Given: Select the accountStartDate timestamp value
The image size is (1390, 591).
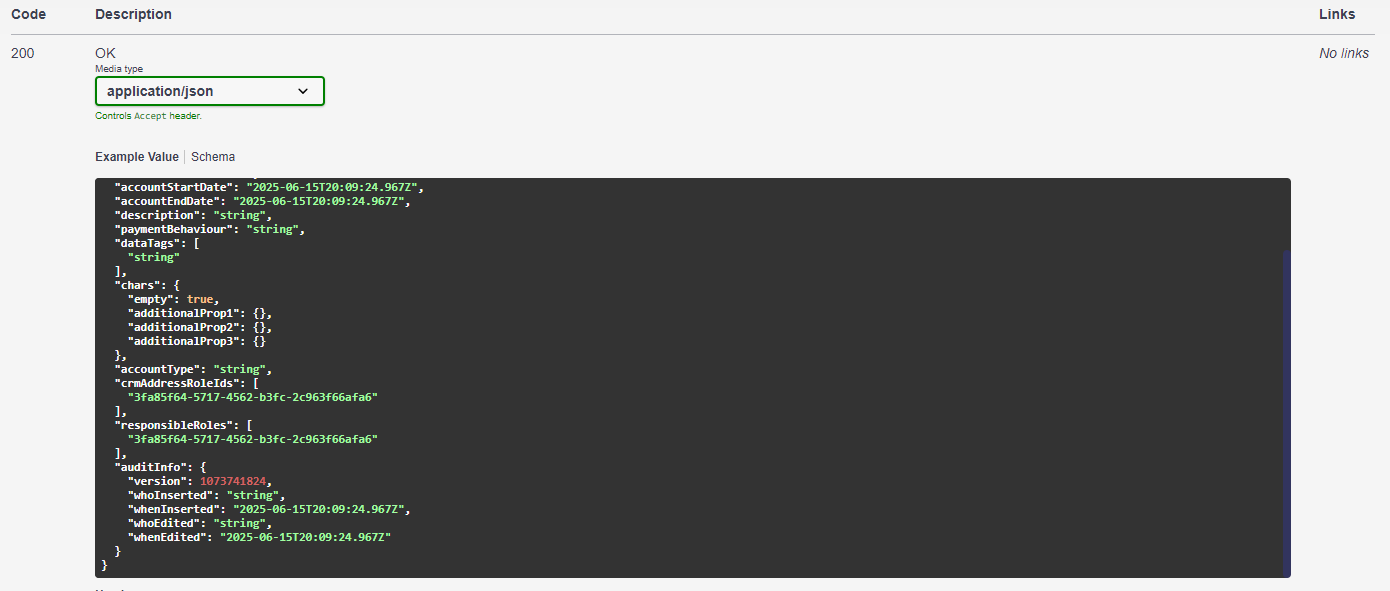Looking at the screenshot, I should 333,186.
